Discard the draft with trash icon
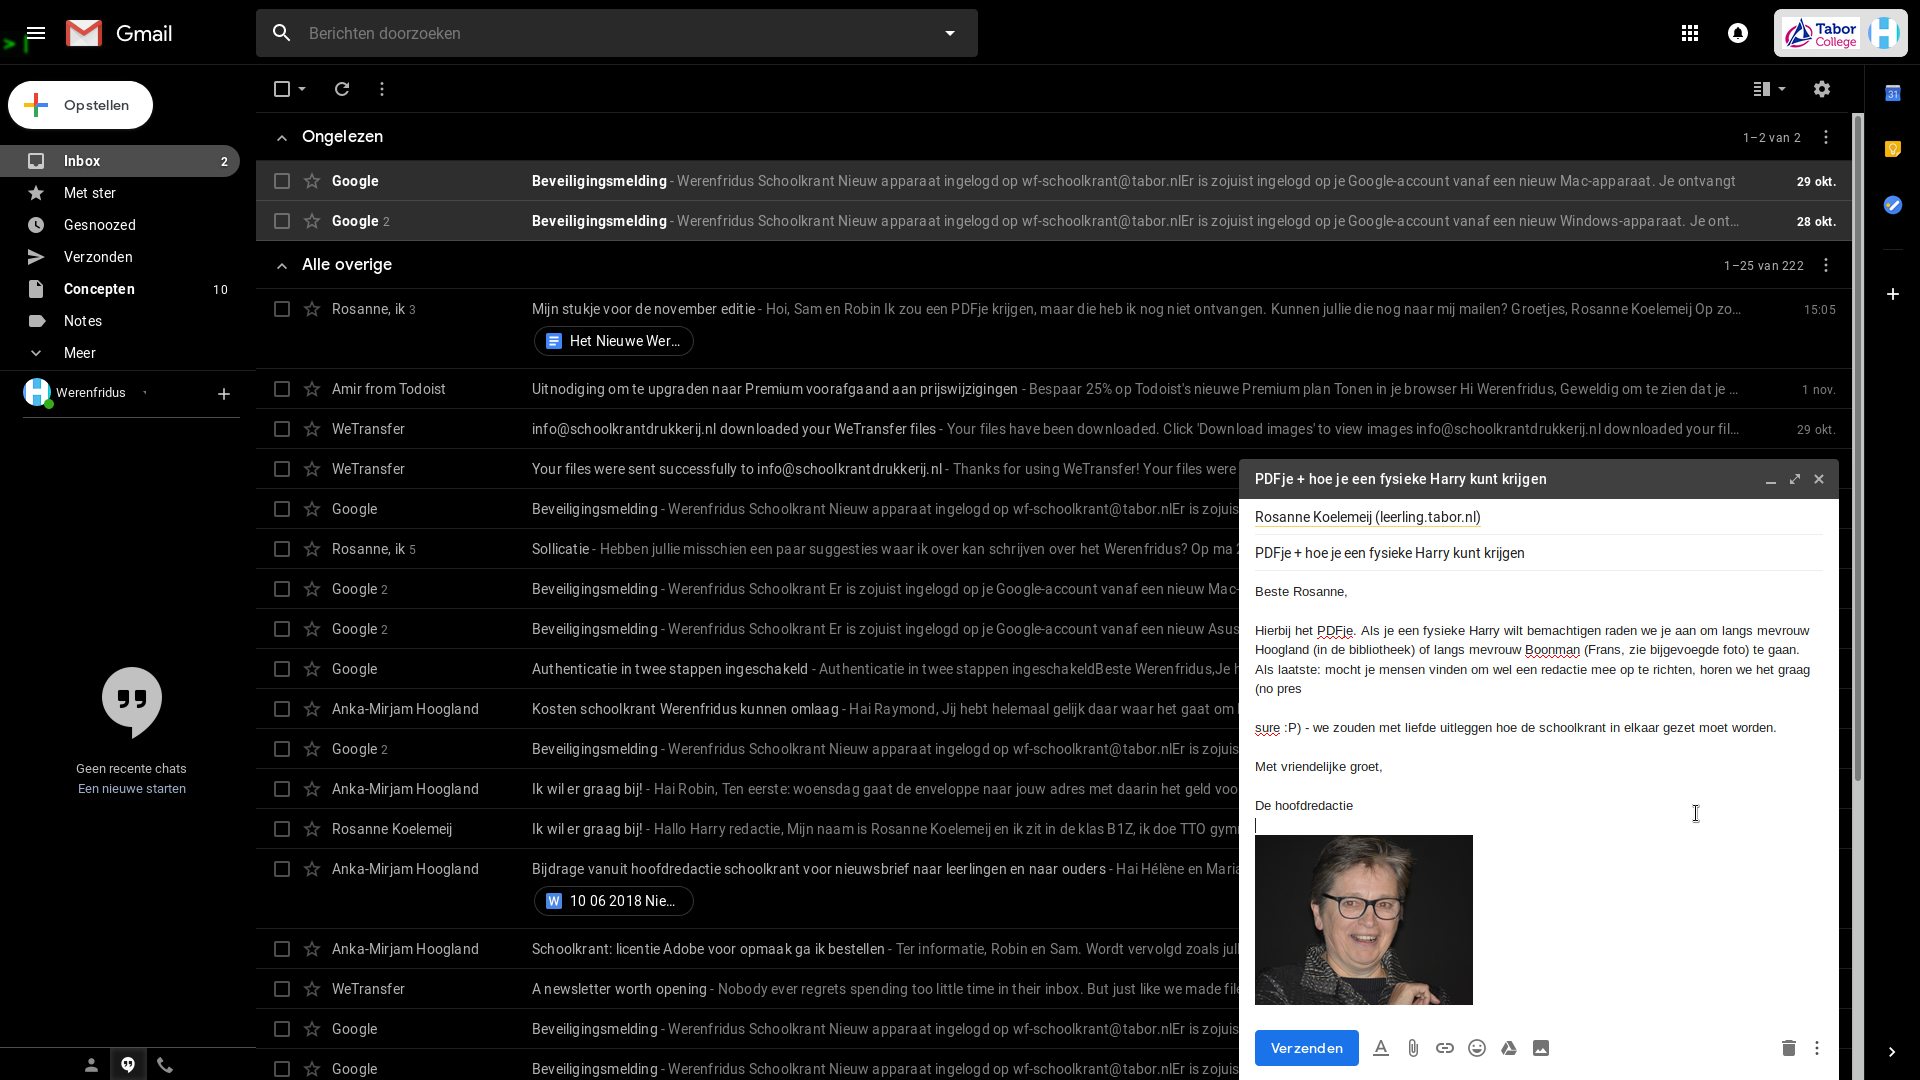Screen dimensions: 1920x1080 pos(1789,1048)
